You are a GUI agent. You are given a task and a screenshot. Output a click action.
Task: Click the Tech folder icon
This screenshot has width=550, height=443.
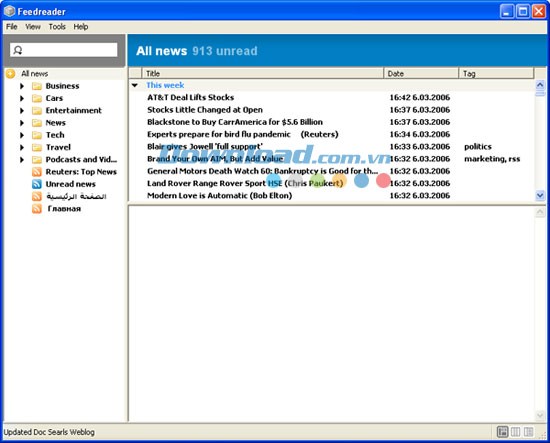[x=37, y=135]
